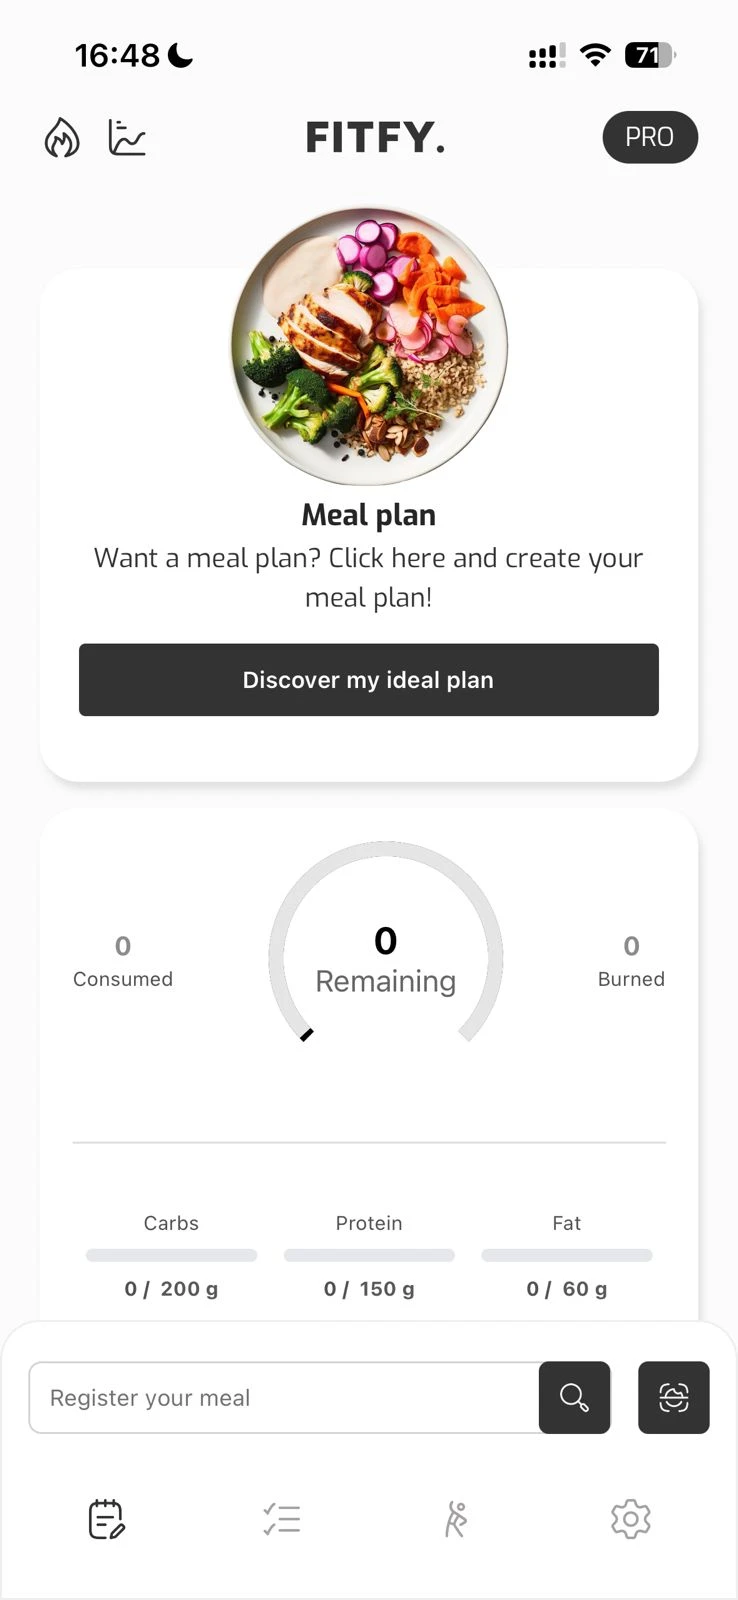
Task: Select the Fat progress bar
Action: tap(567, 1255)
